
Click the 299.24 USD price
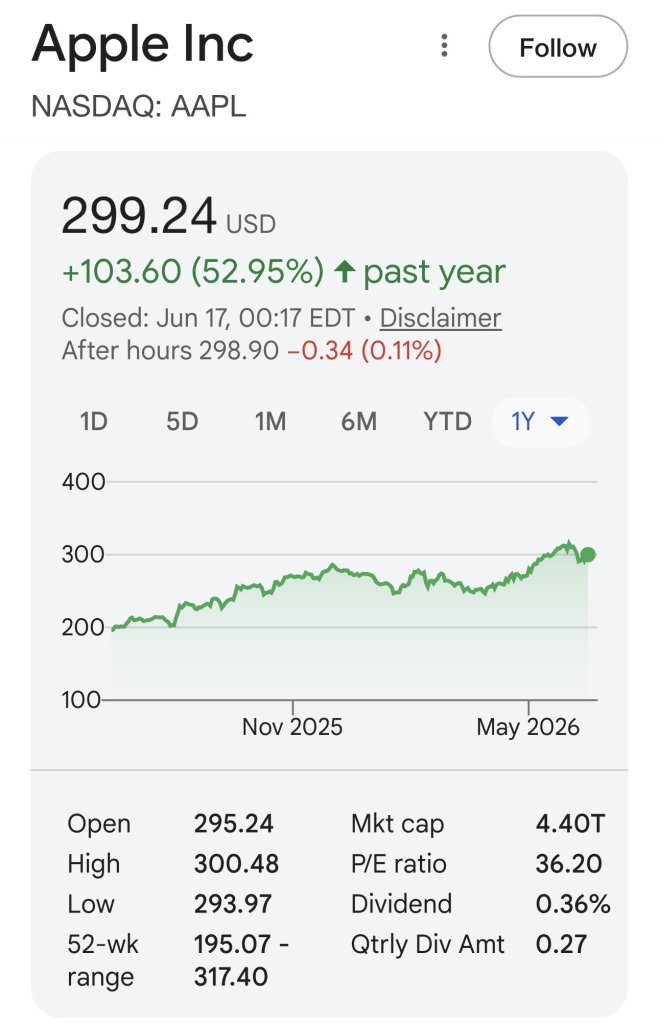tap(168, 216)
